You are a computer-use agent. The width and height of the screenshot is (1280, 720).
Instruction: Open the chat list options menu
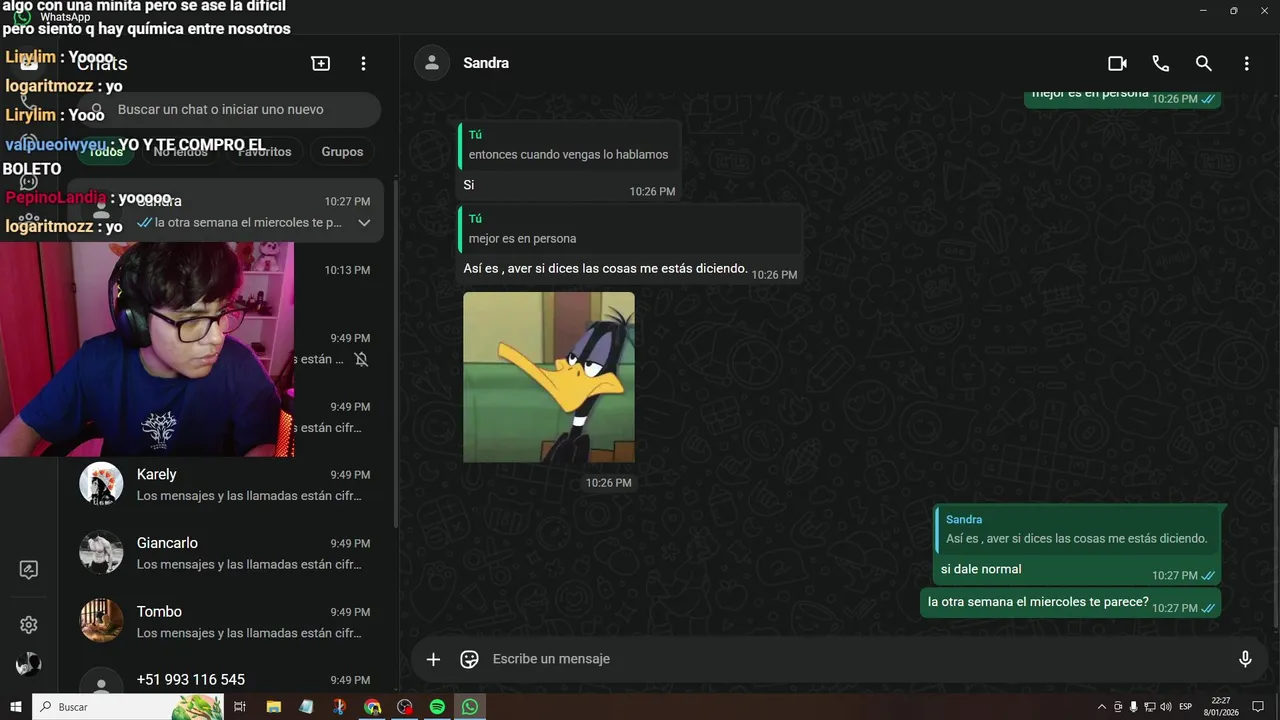364,63
